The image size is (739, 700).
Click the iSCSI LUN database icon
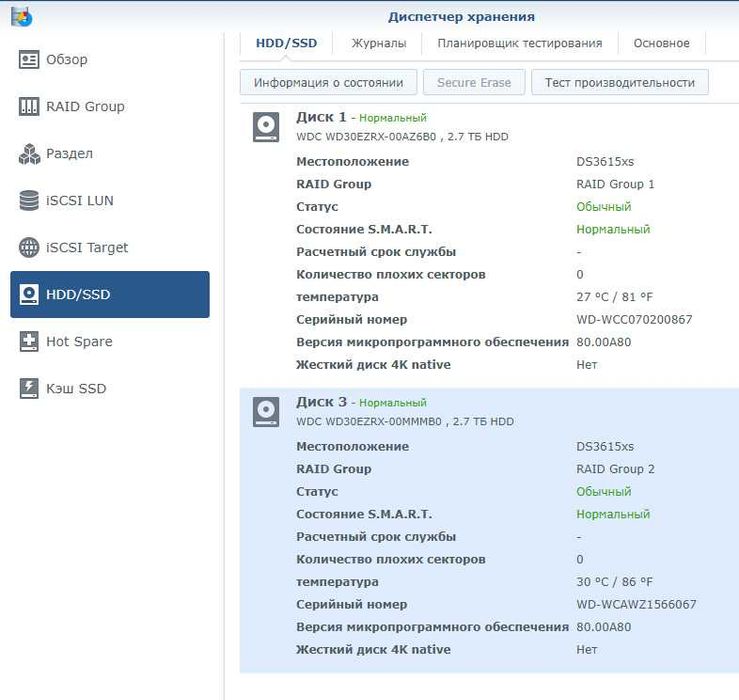29,200
